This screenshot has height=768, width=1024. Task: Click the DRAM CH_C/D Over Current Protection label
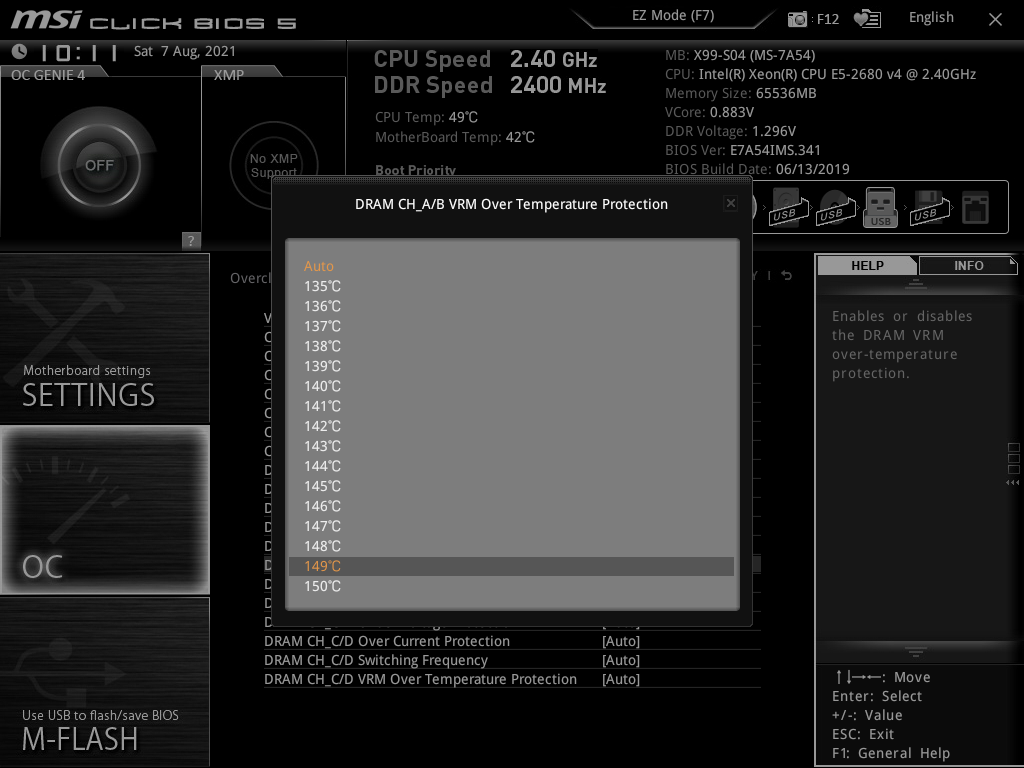pyautogui.click(x=387, y=641)
